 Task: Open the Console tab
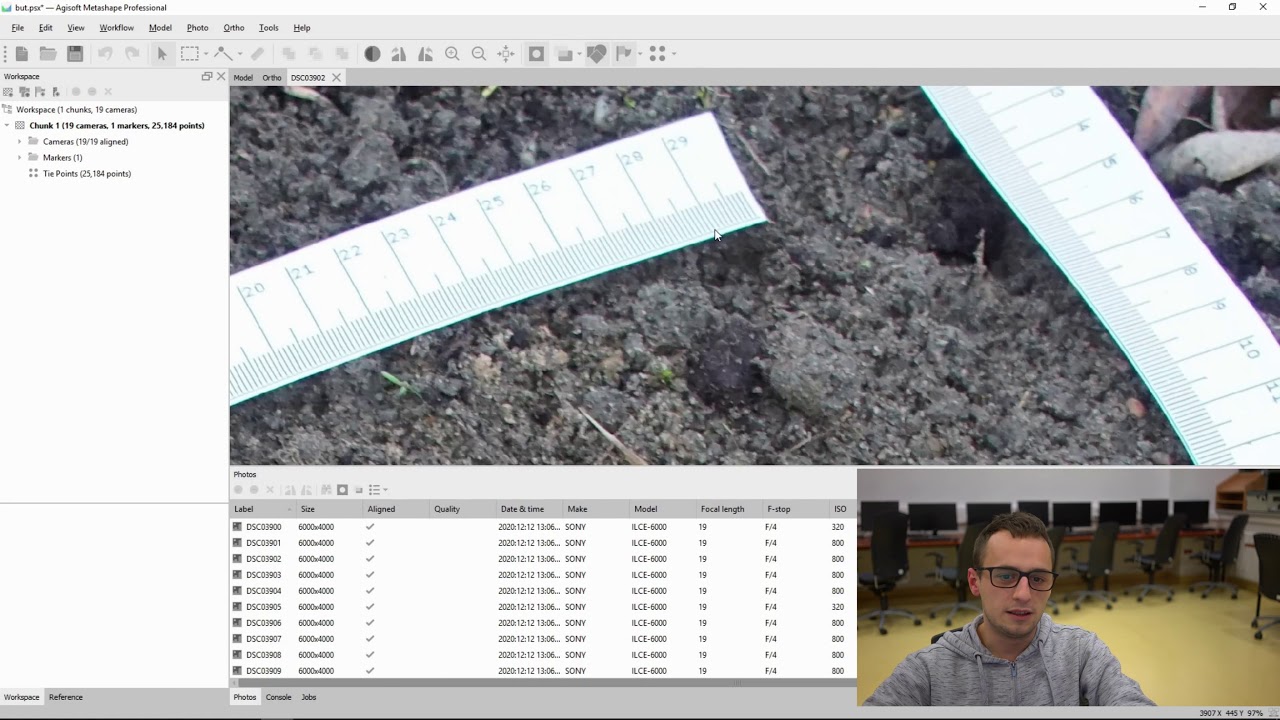(278, 697)
